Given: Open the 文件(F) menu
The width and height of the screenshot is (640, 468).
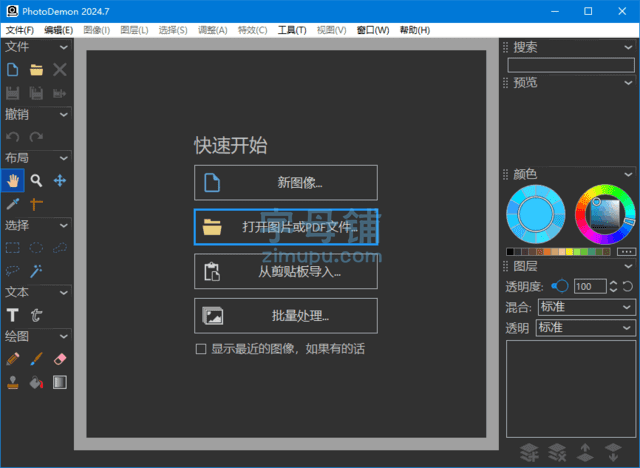Looking at the screenshot, I should [20, 30].
